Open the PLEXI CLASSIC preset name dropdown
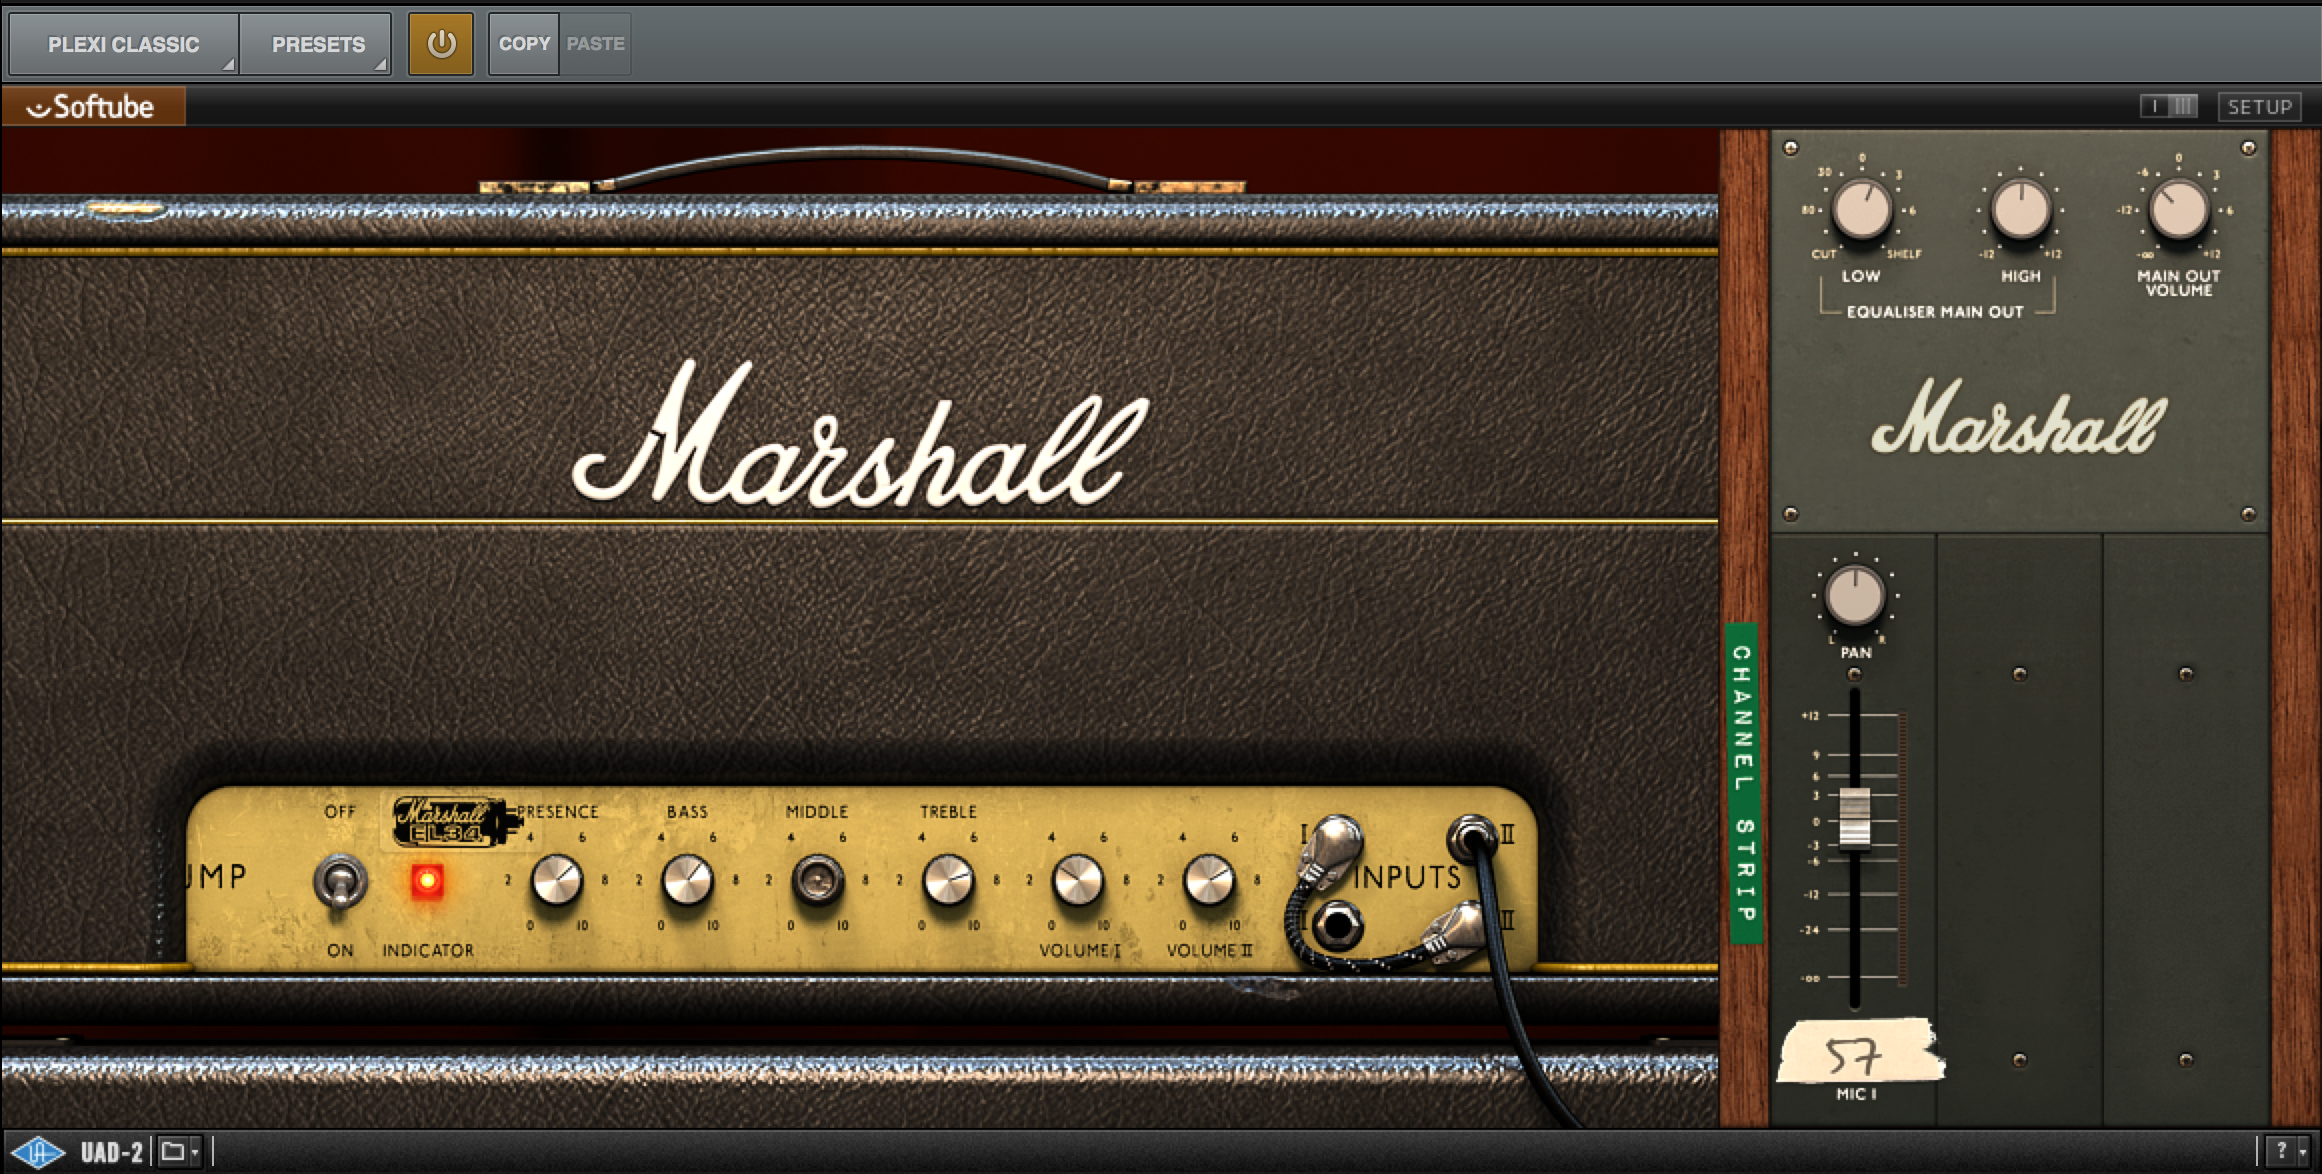2322x1174 pixels. pyautogui.click(x=124, y=44)
